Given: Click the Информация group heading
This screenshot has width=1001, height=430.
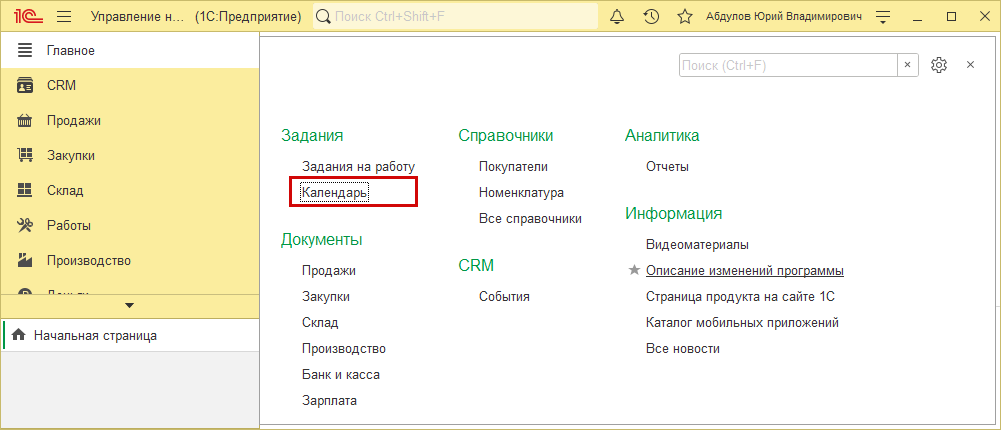Looking at the screenshot, I should click(674, 213).
